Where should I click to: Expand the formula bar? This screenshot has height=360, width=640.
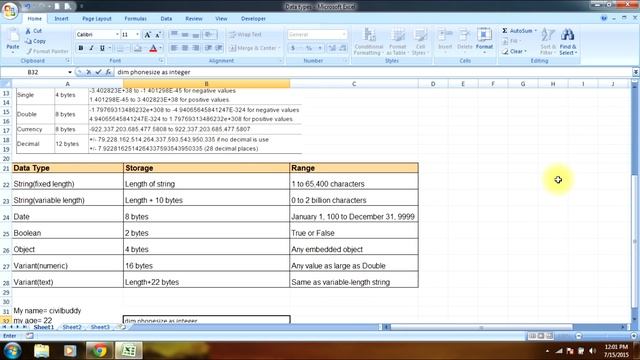(x=636, y=72)
